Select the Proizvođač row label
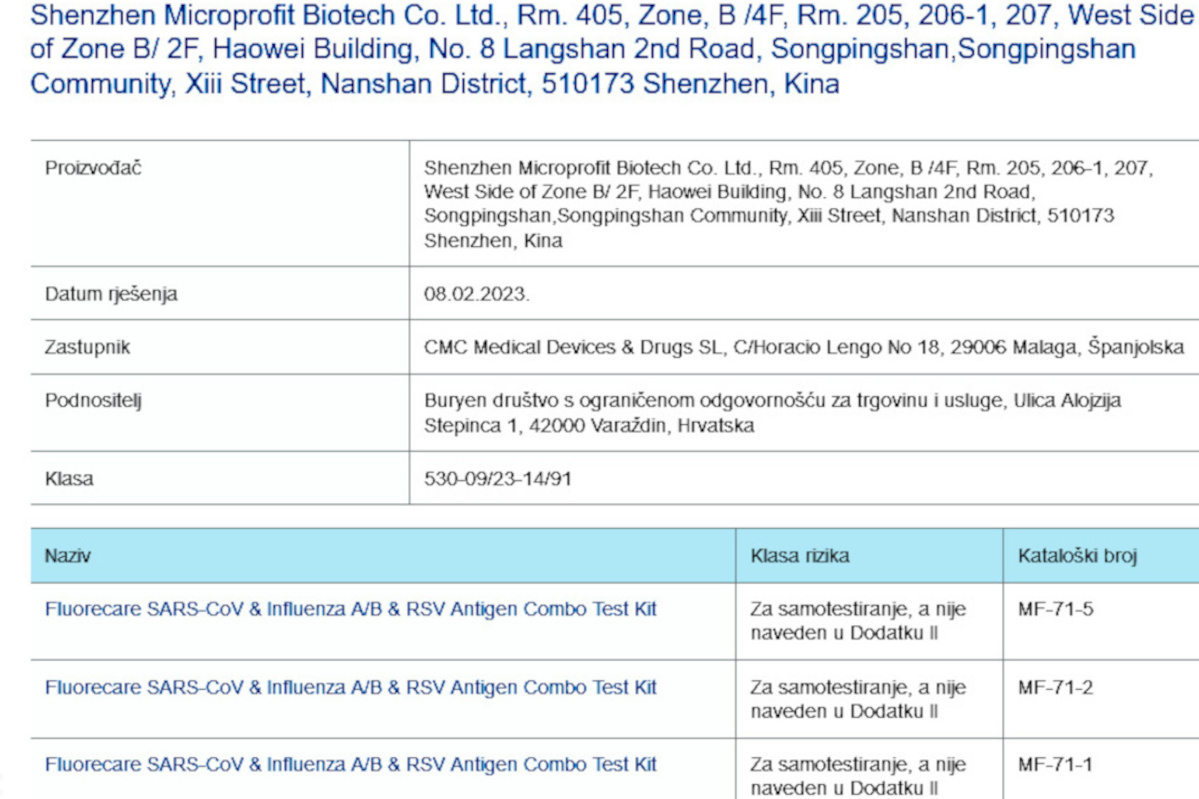The width and height of the screenshot is (1199, 799). pyautogui.click(x=93, y=168)
